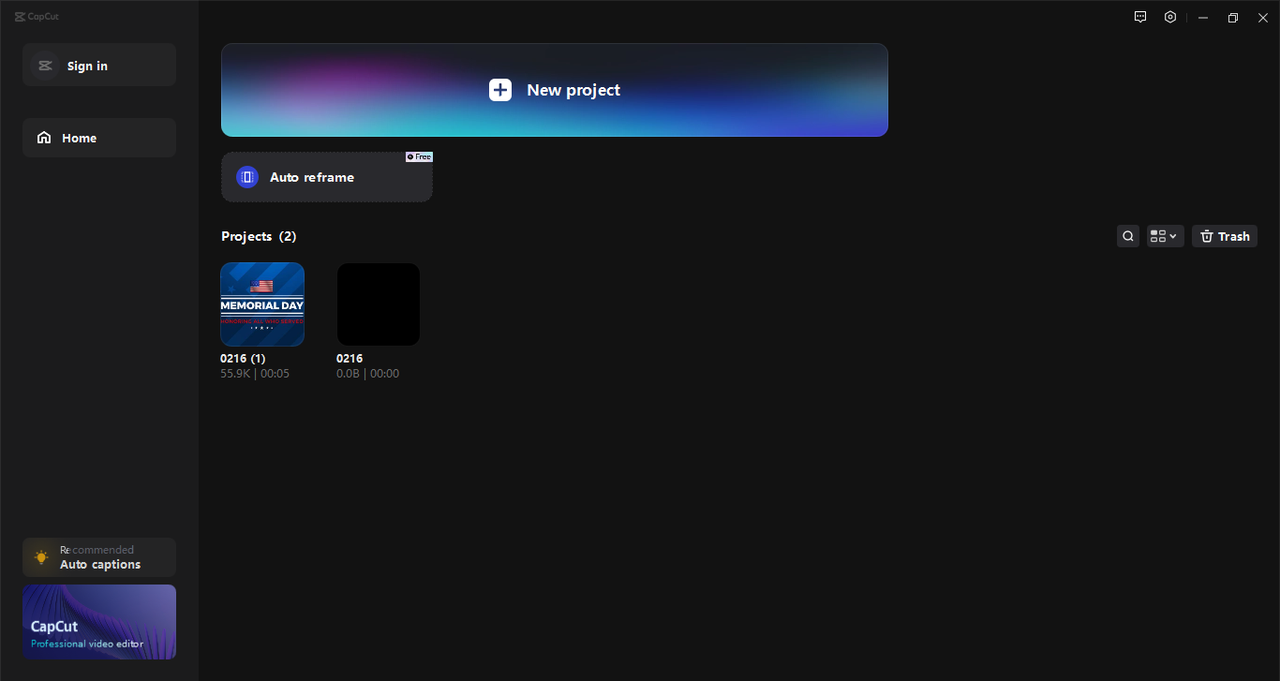Click the CapCut Professional video editor banner

(x=99, y=622)
